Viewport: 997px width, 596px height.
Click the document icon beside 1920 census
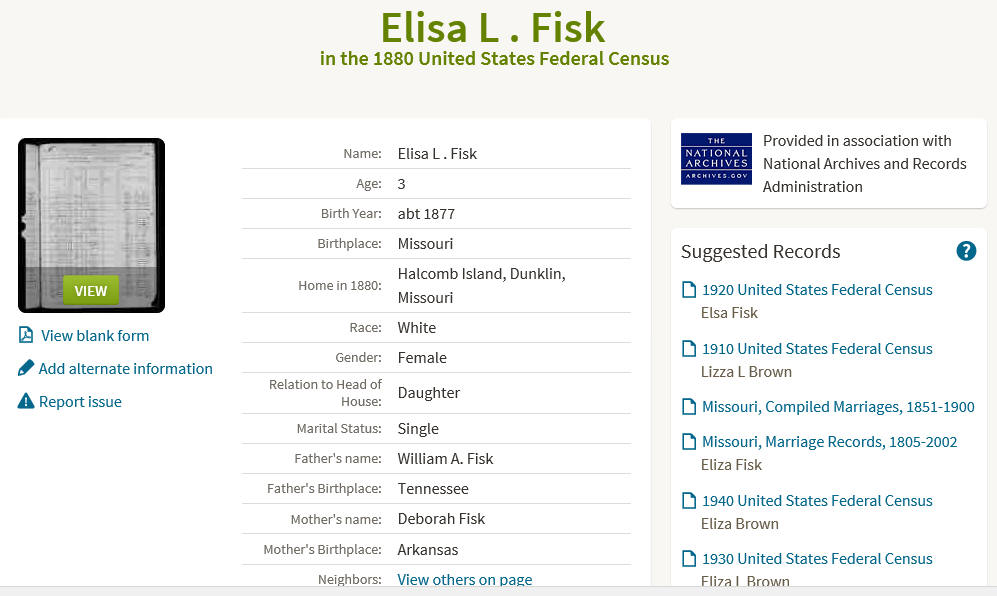(x=689, y=290)
